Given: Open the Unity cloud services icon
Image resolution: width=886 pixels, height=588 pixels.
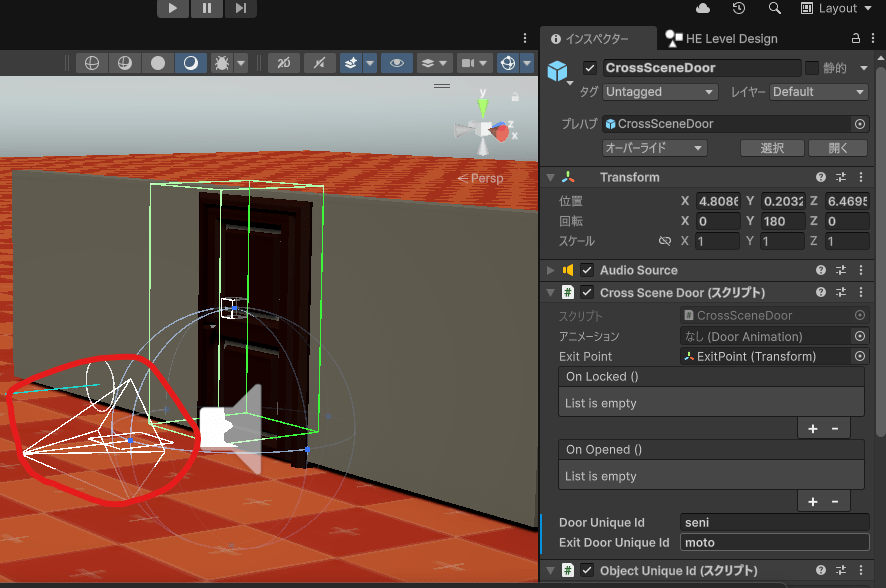Looking at the screenshot, I should [x=703, y=8].
